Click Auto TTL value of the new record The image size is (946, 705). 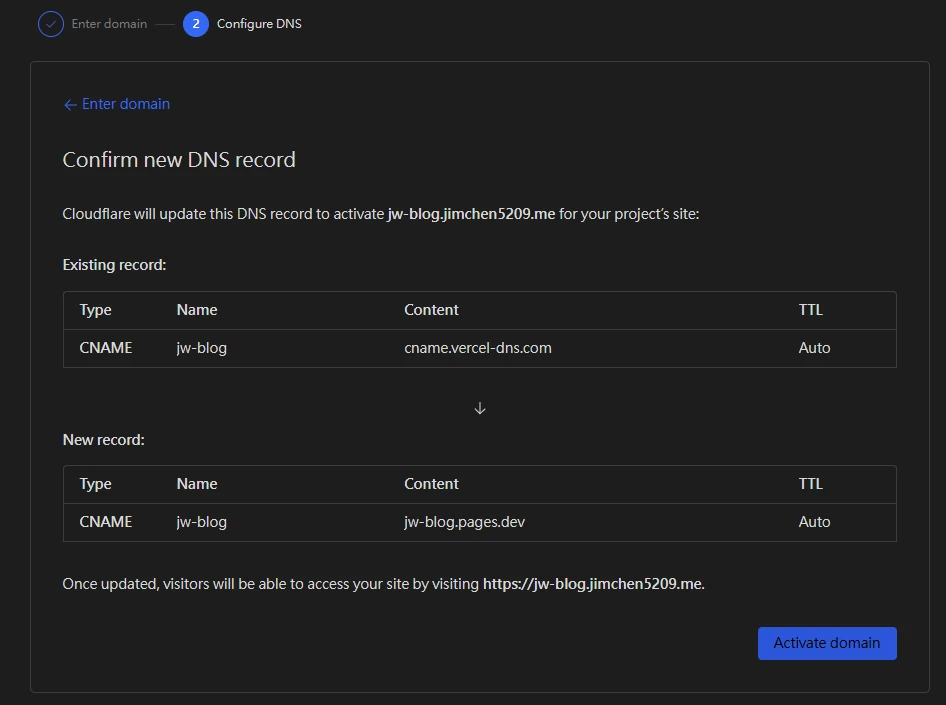point(814,522)
